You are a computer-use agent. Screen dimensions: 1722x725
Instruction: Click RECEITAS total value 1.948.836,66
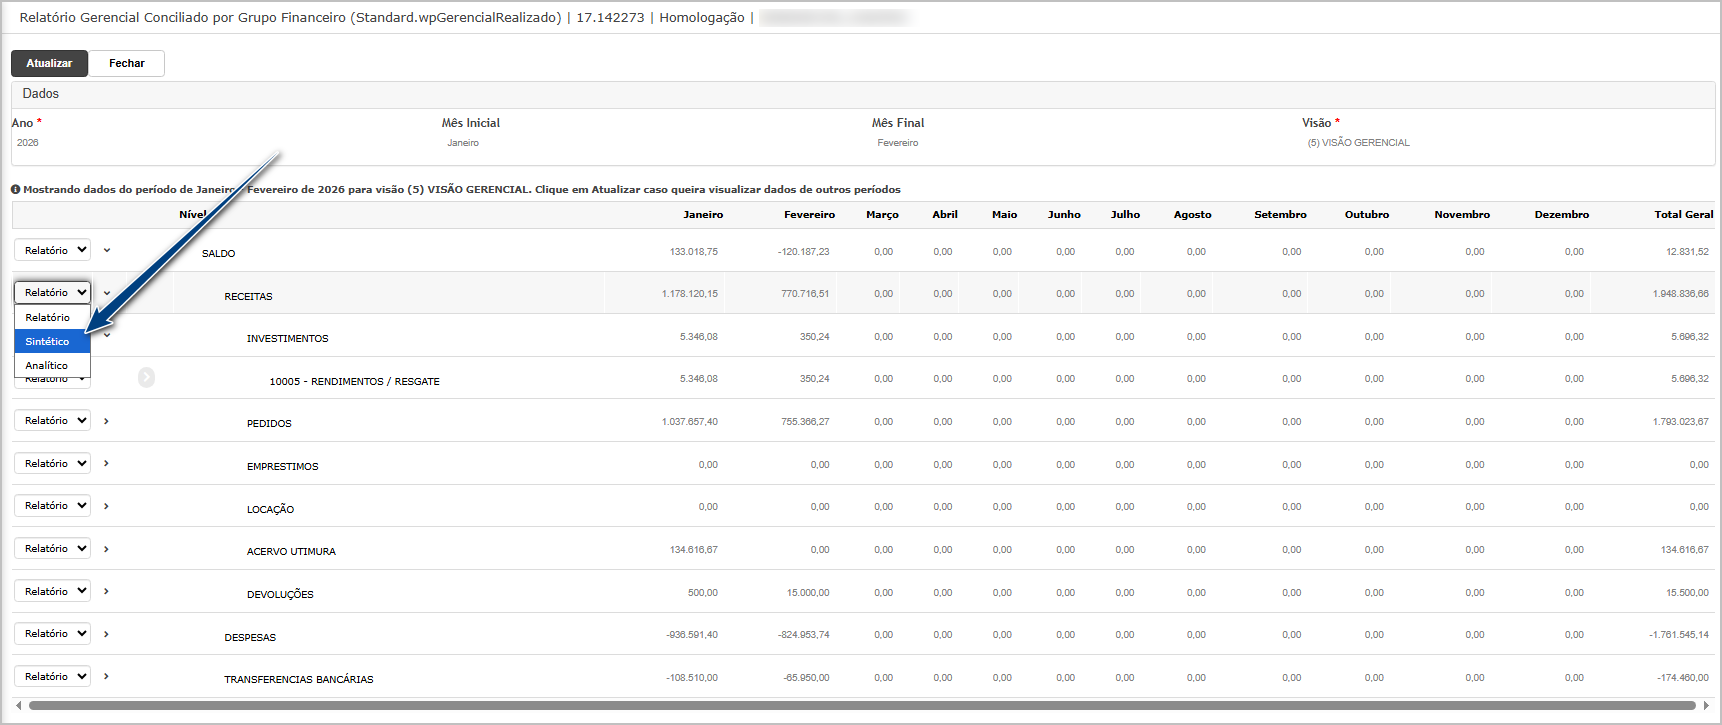(x=1681, y=294)
